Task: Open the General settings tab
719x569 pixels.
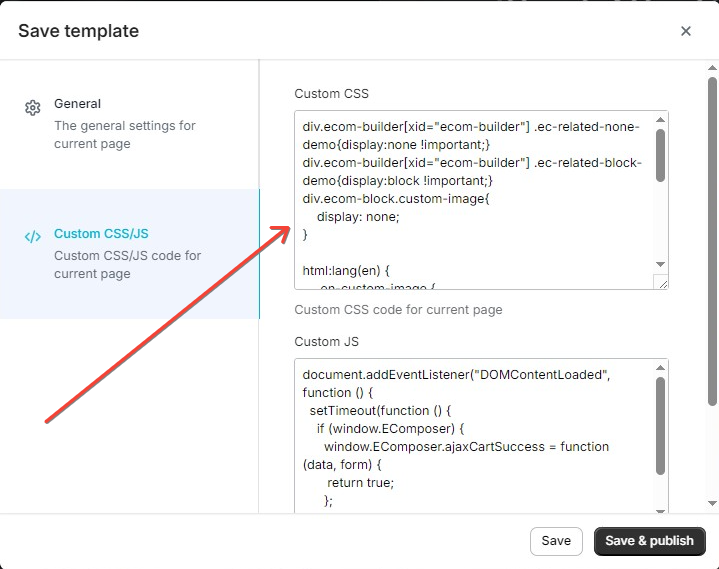Action: (x=78, y=104)
